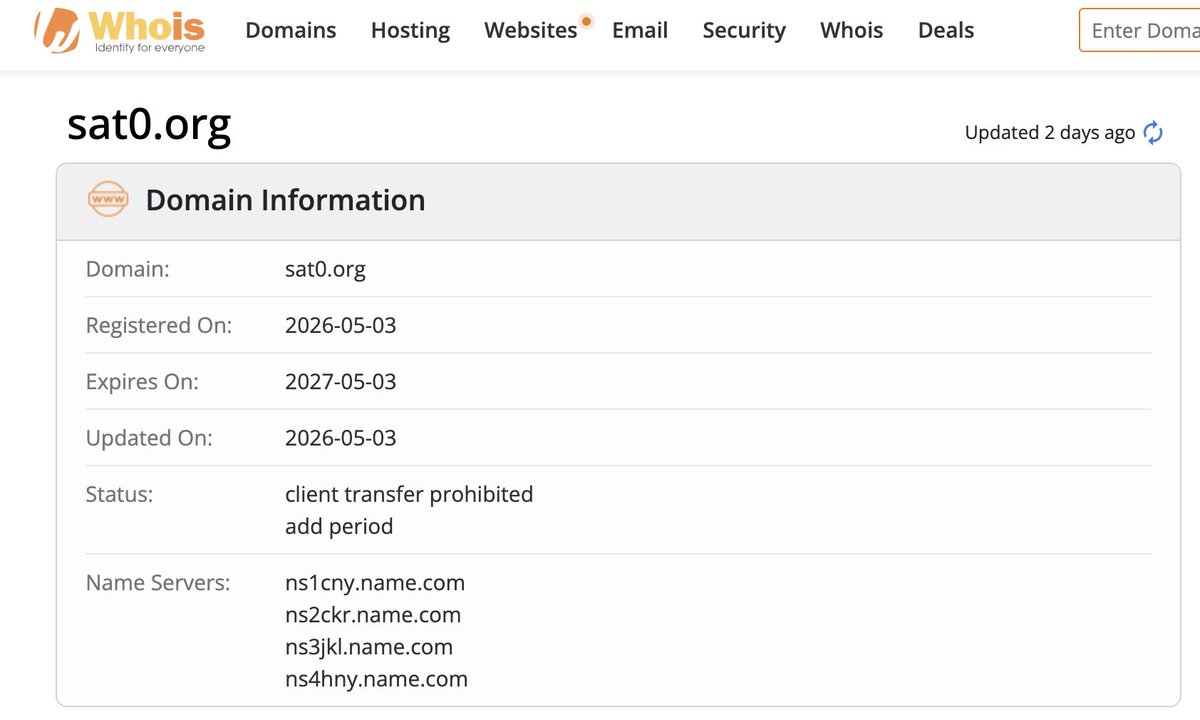Select name server ns4hny.name.com
Screen dimensions: 1200x720
pos(376,679)
